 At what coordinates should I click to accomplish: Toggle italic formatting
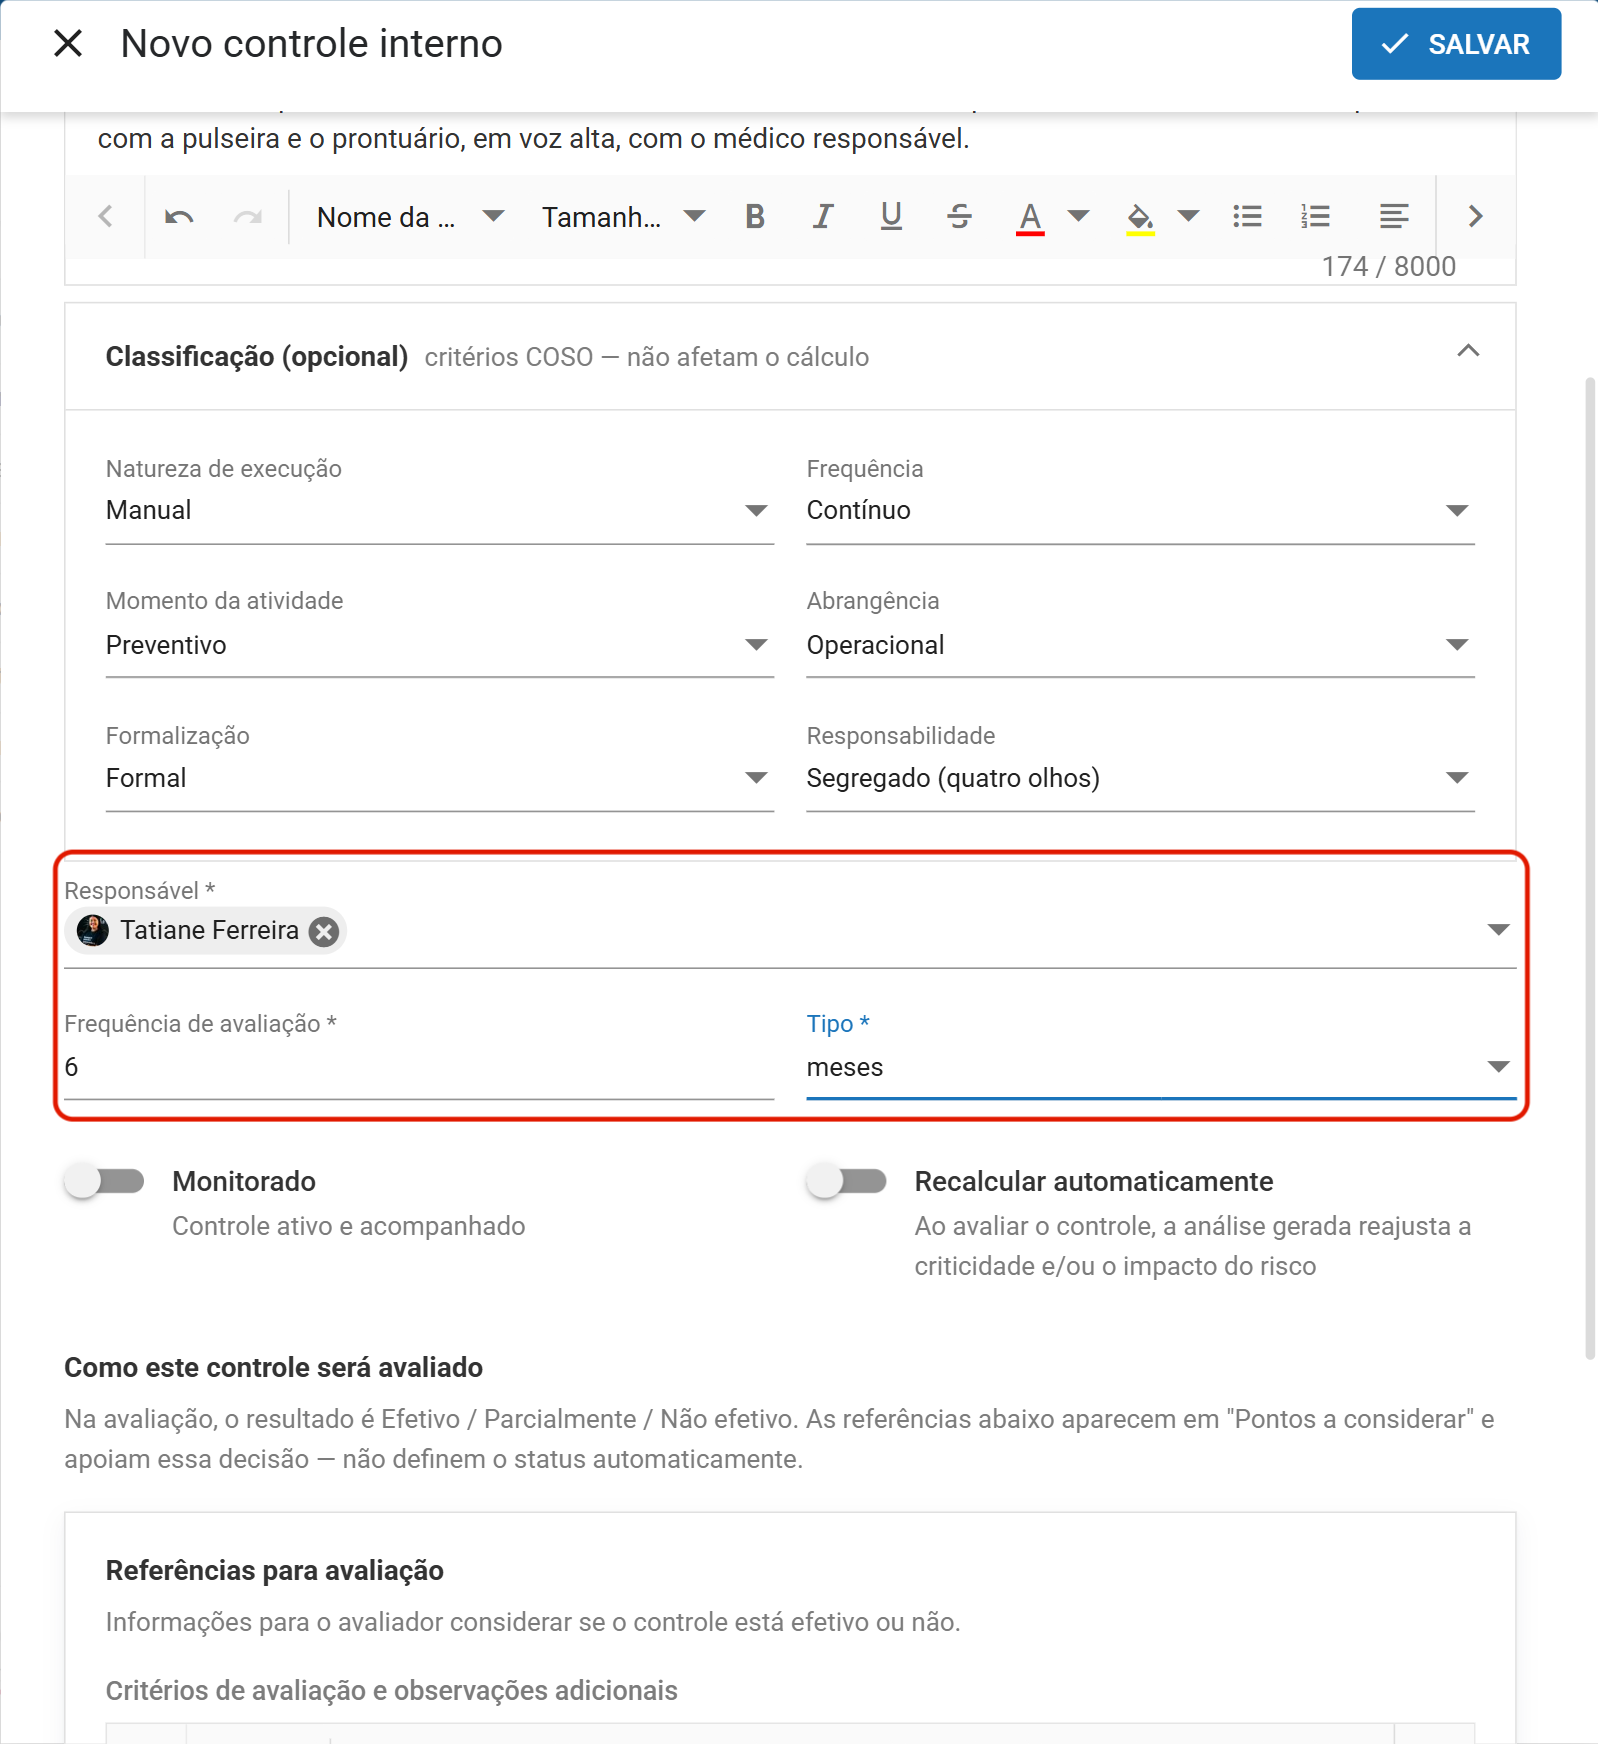(x=823, y=216)
